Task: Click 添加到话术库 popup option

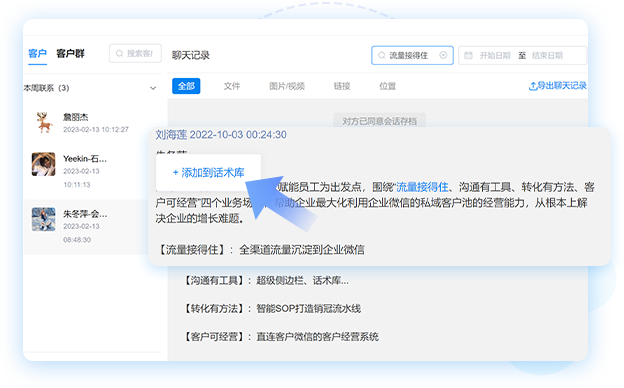Action: [209, 172]
